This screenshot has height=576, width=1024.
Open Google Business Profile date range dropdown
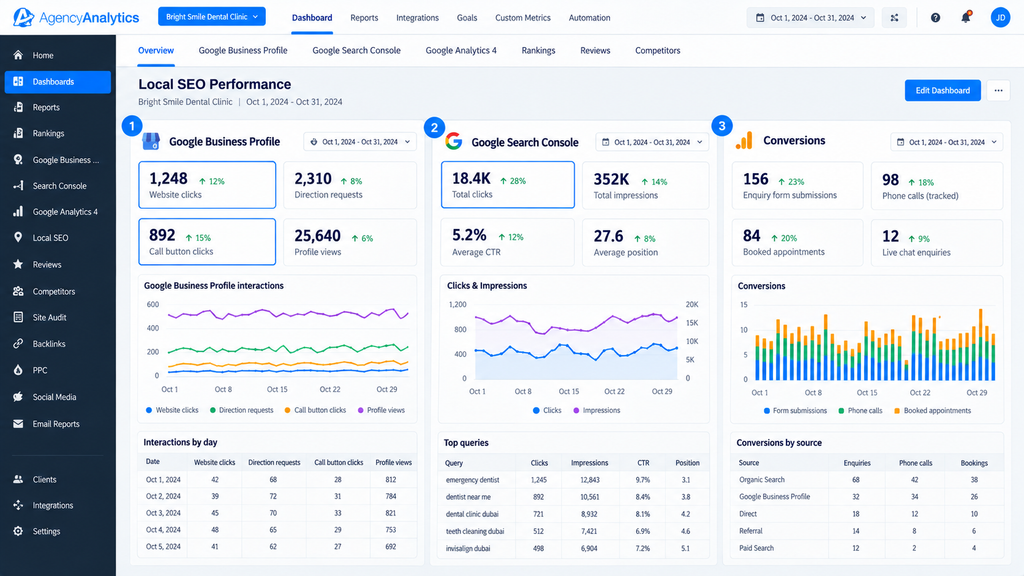point(360,142)
